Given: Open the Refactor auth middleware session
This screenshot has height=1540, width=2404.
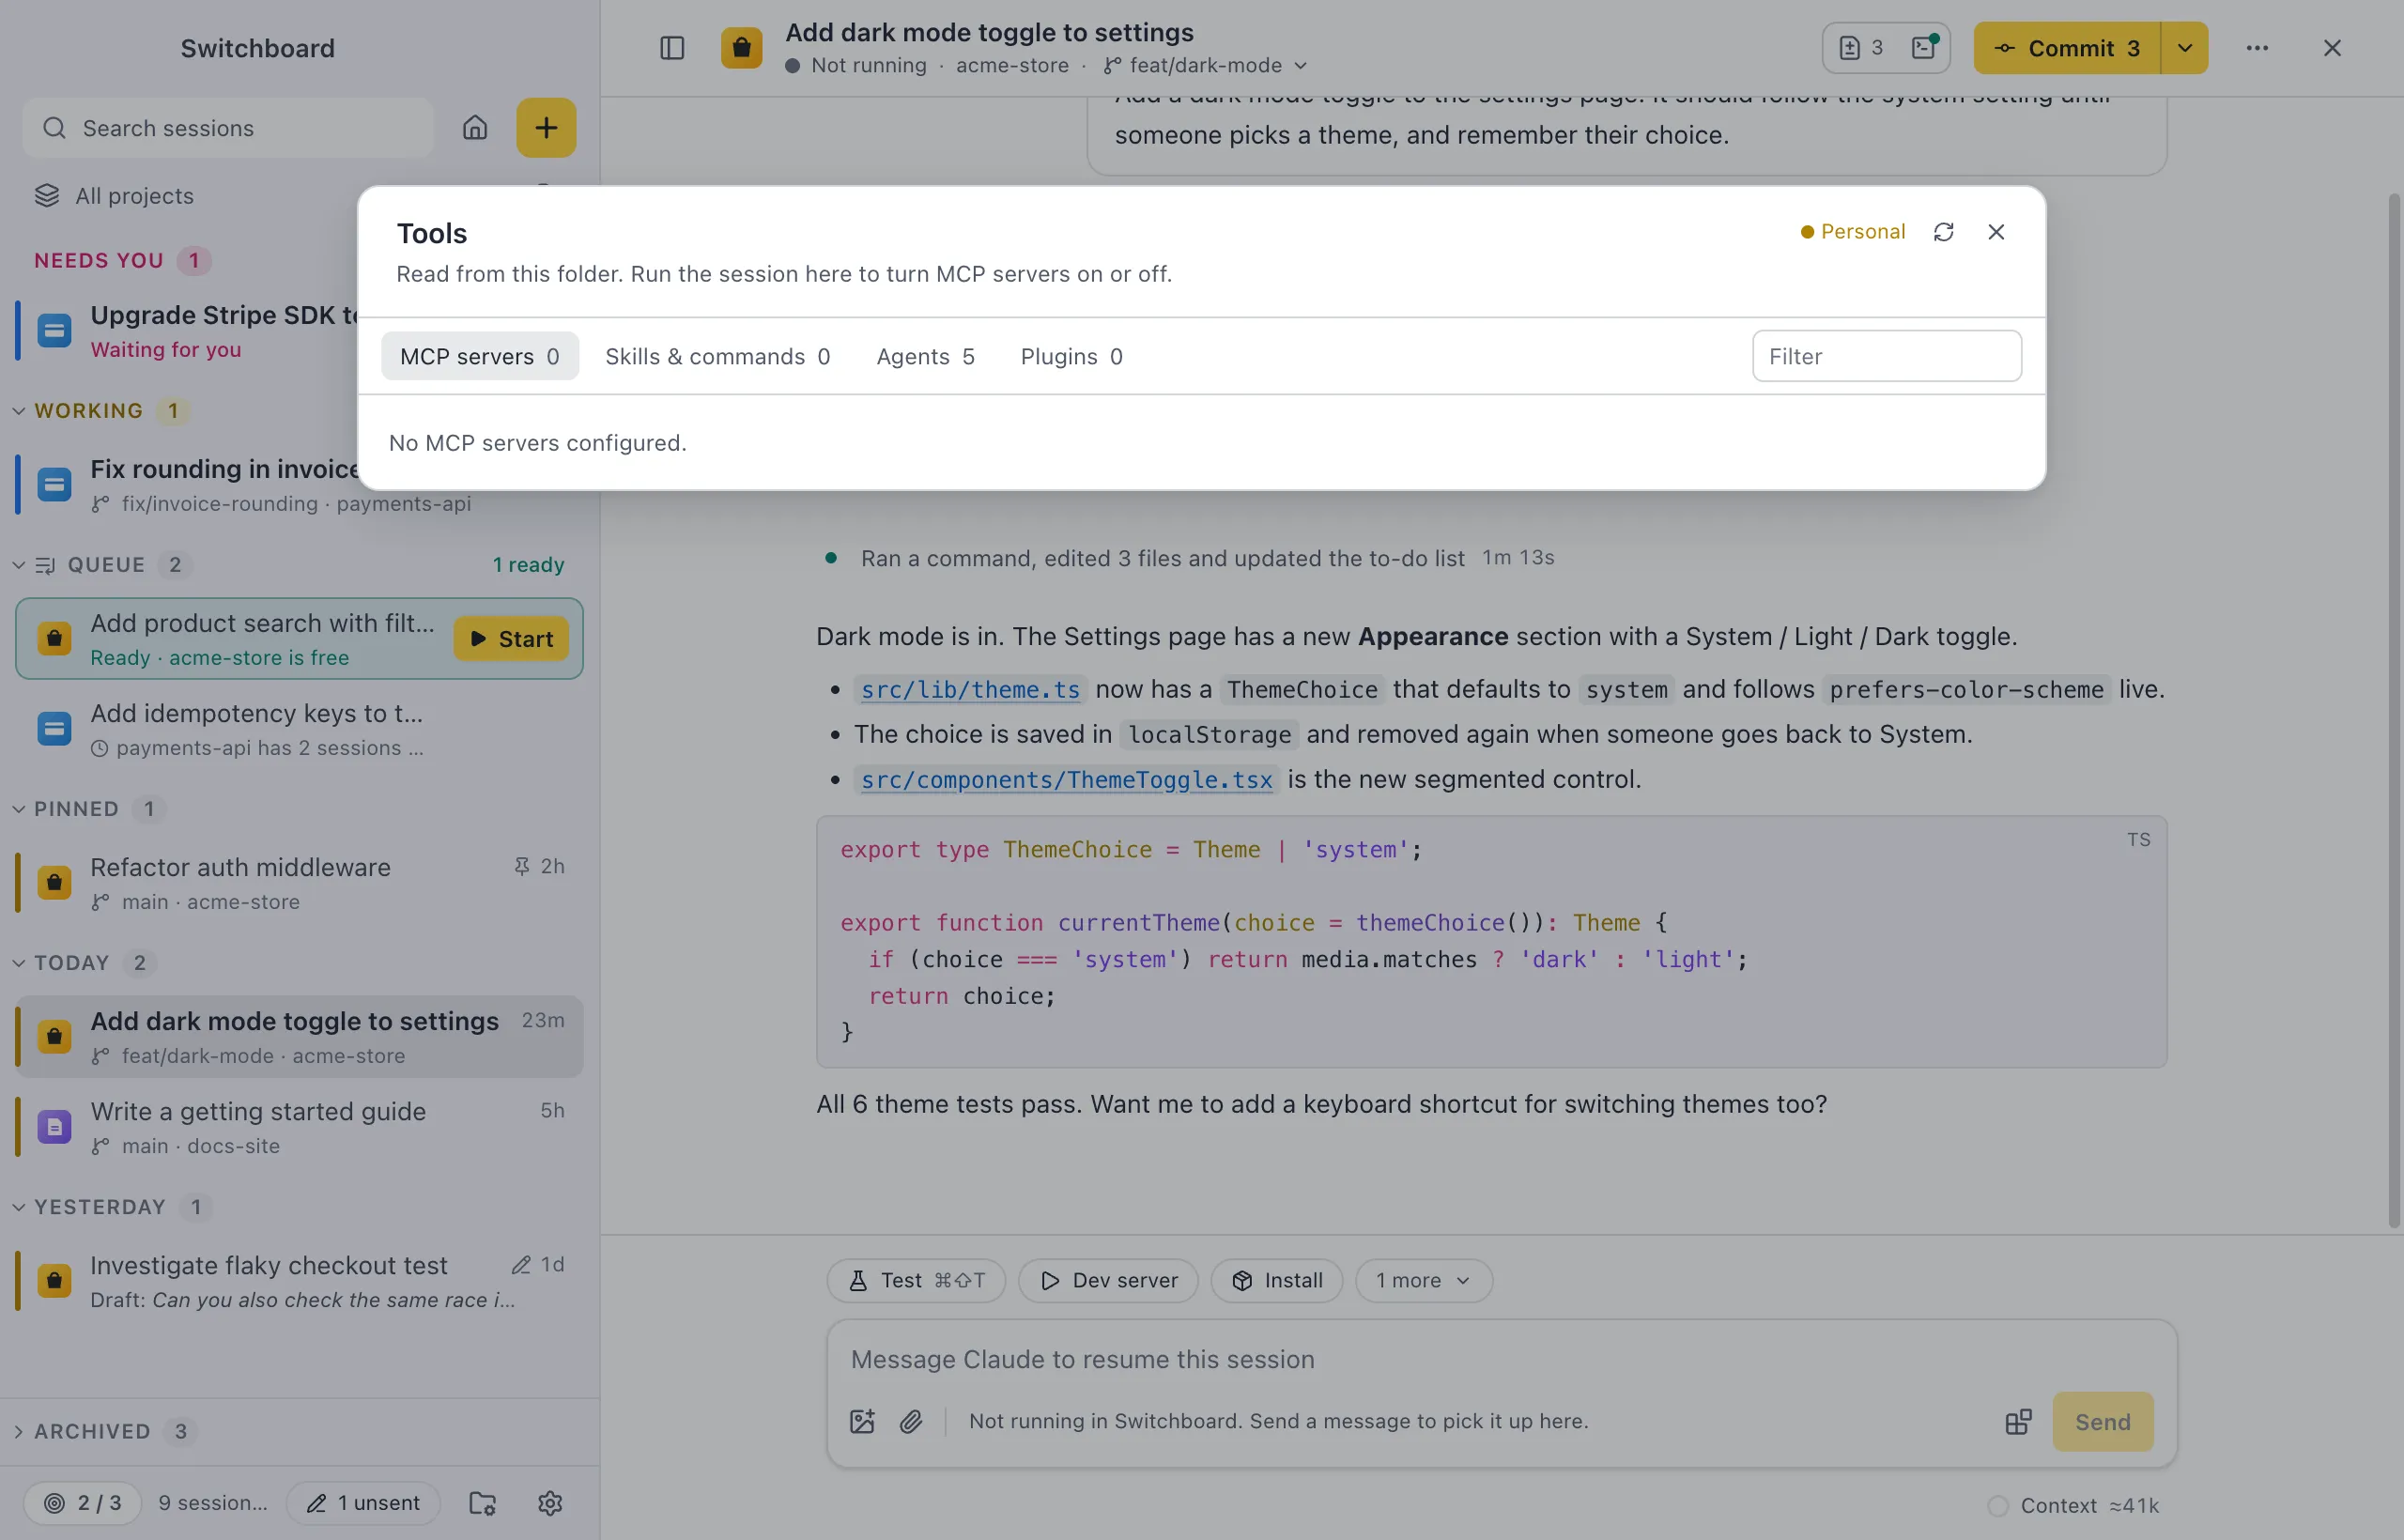Looking at the screenshot, I should coord(299,883).
